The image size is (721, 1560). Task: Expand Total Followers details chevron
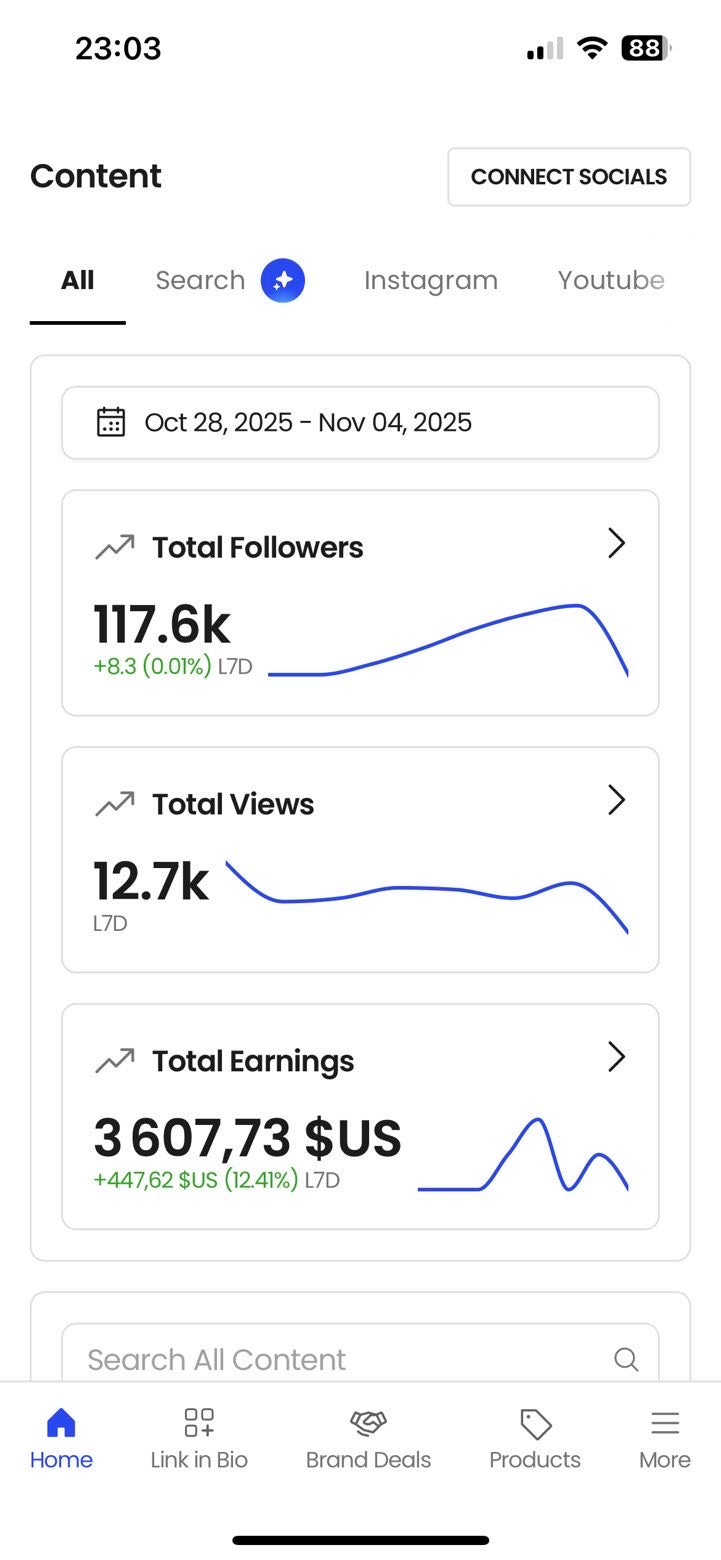(616, 544)
